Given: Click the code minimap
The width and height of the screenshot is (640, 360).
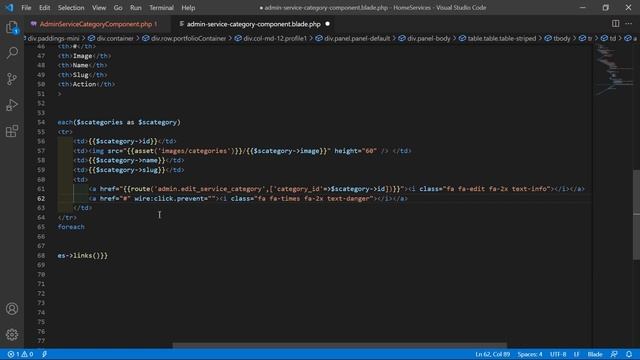Looking at the screenshot, I should click(x=614, y=69).
